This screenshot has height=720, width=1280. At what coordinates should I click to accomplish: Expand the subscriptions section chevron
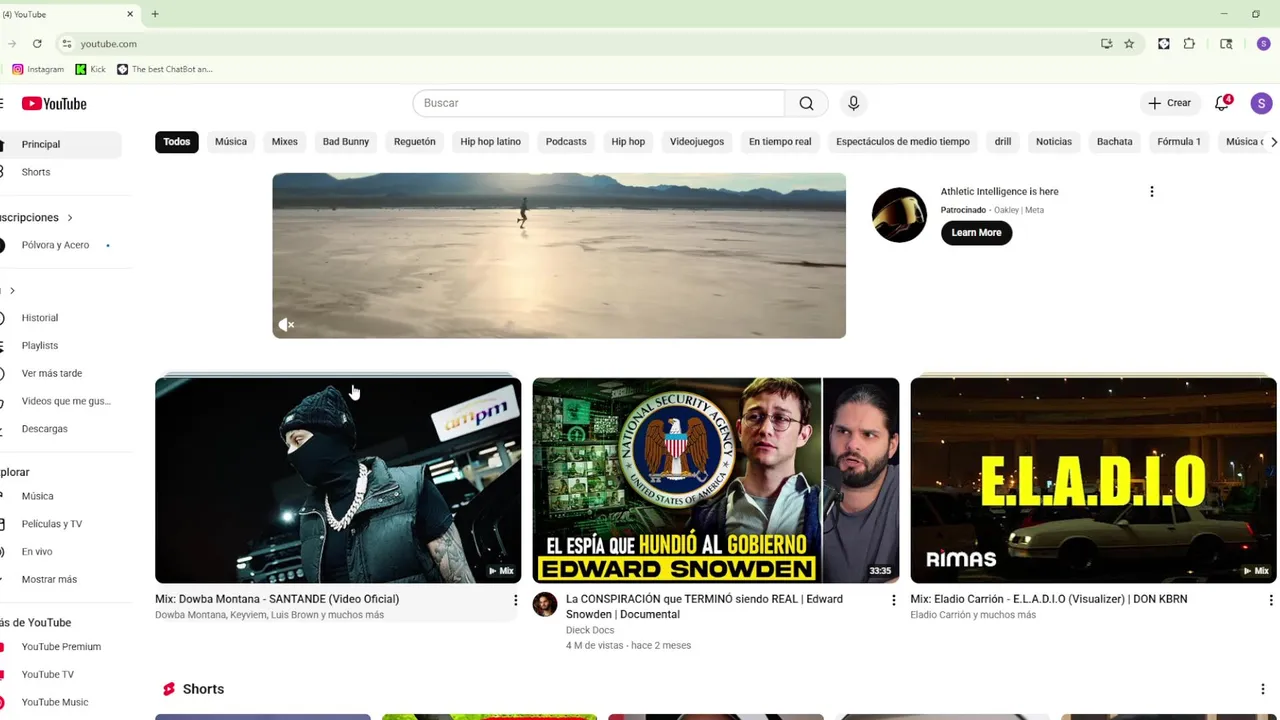coord(69,217)
